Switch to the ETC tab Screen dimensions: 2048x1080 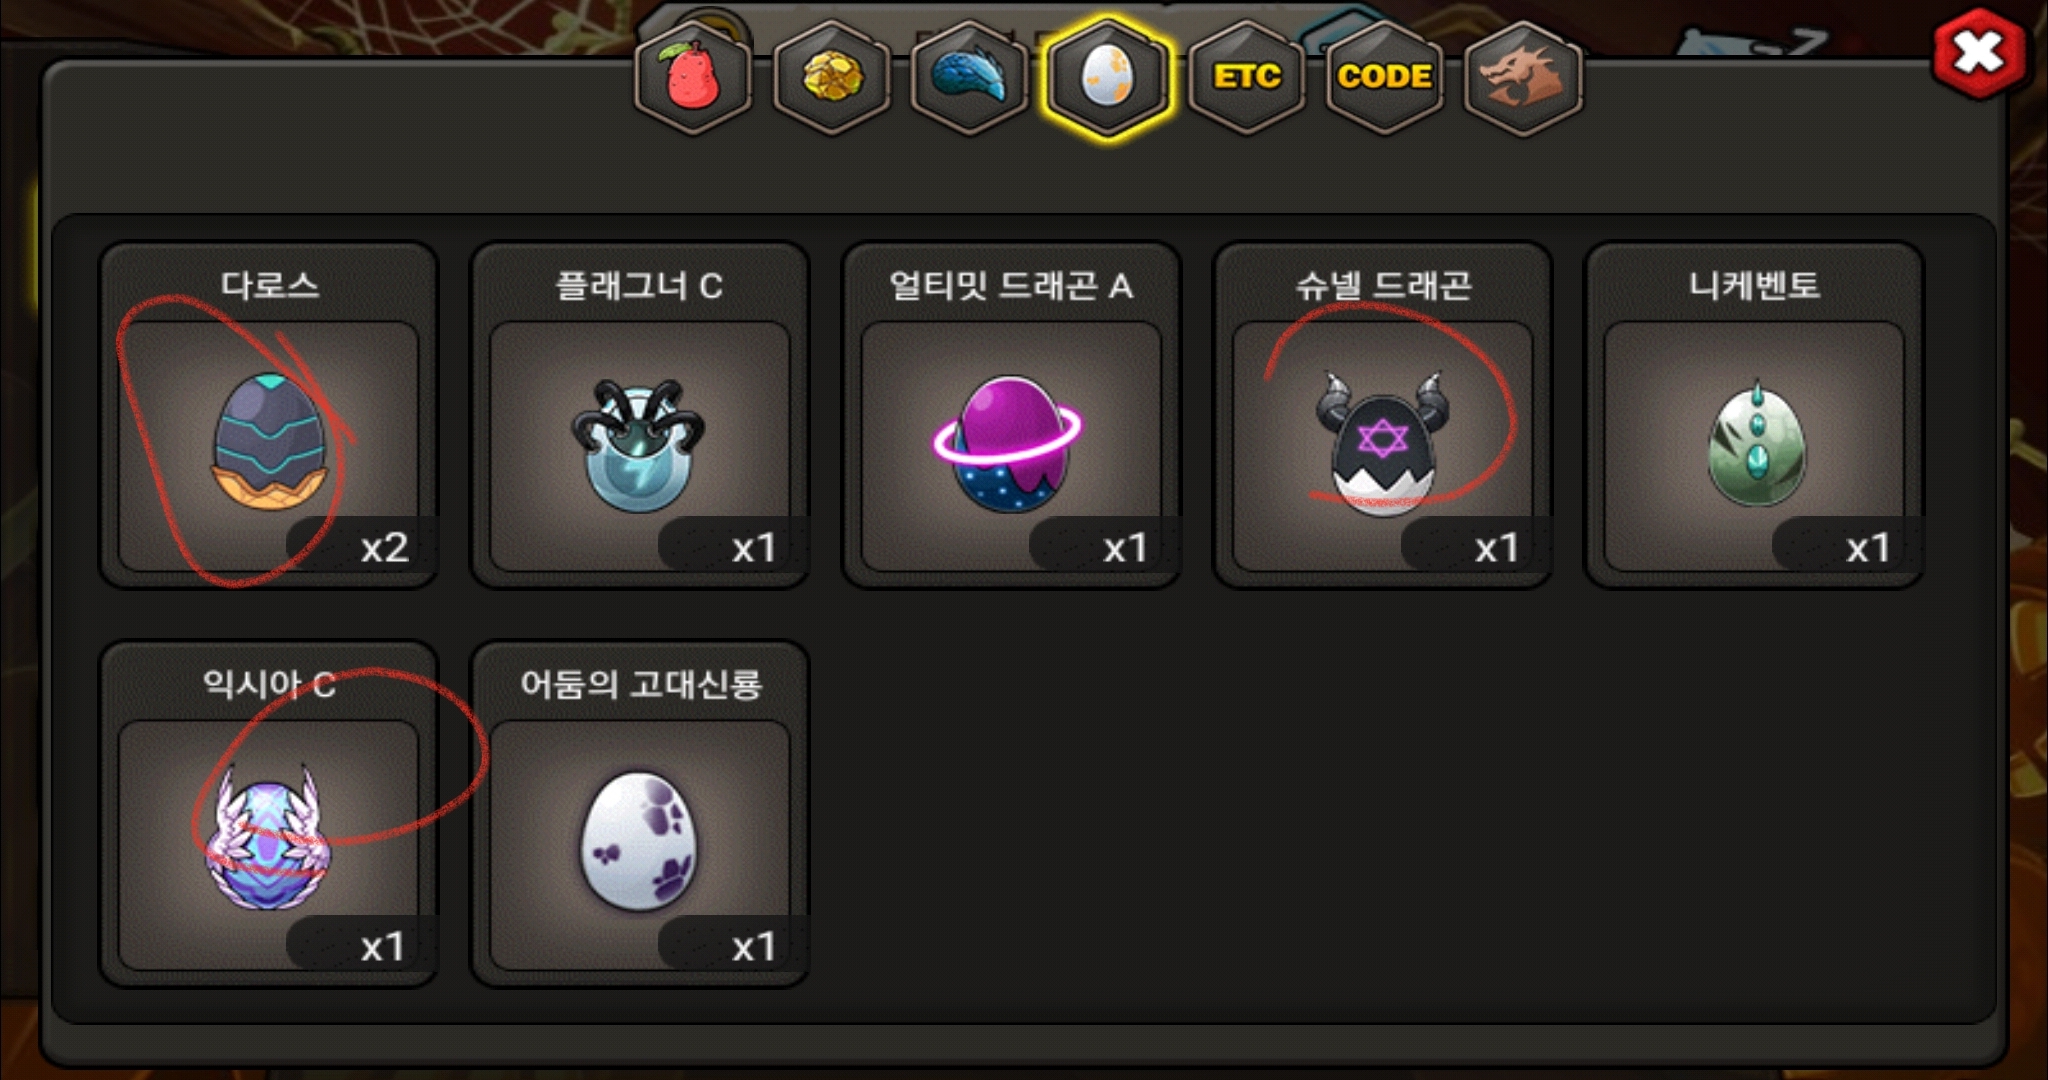[x=1246, y=78]
